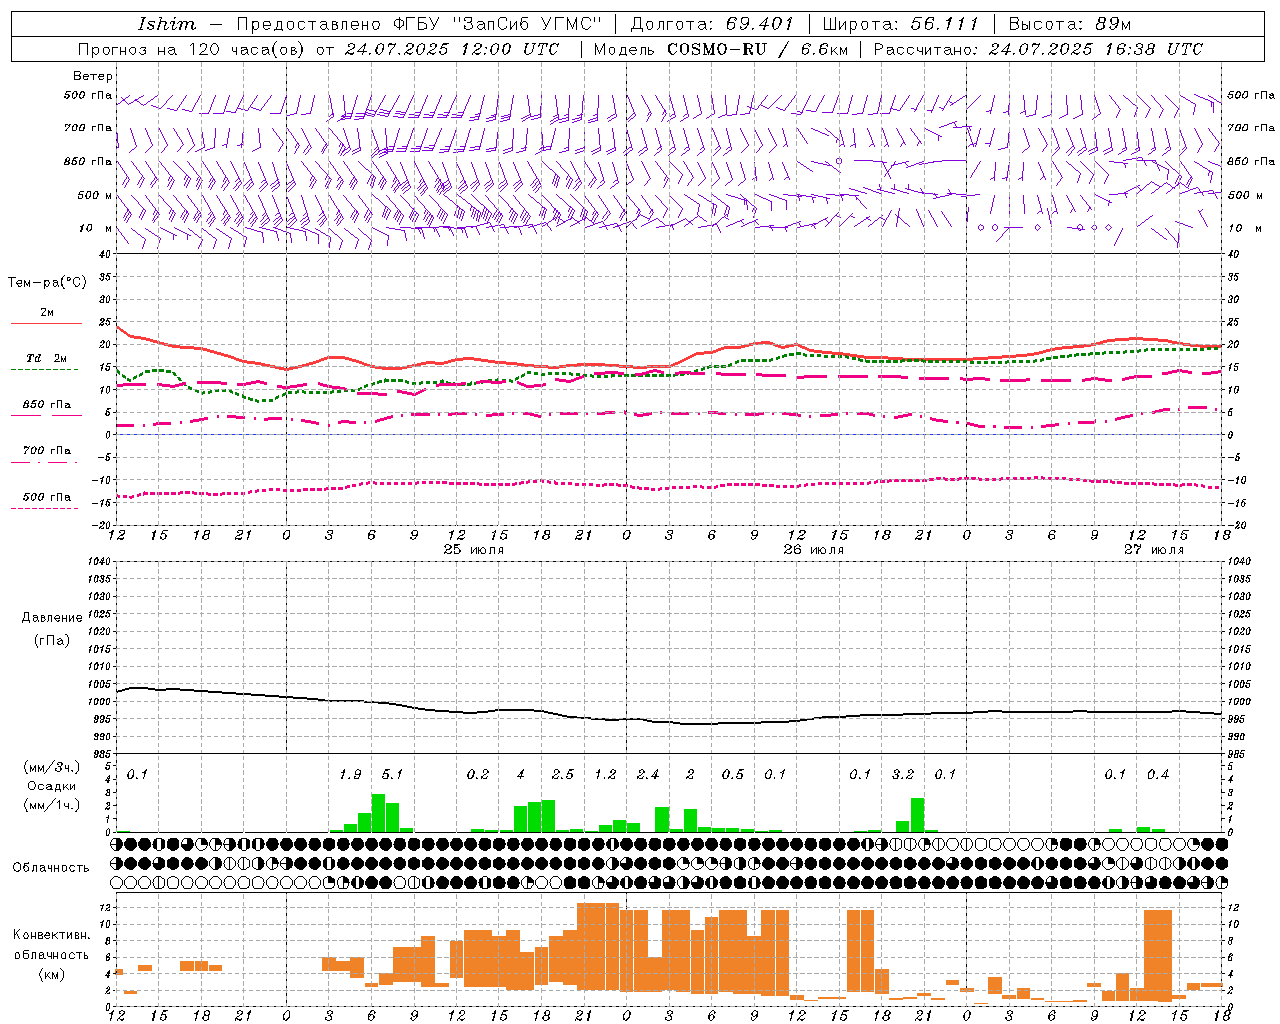Click the "985" label on right pressure axis
This screenshot has width=1280, height=1024.
[1237, 754]
